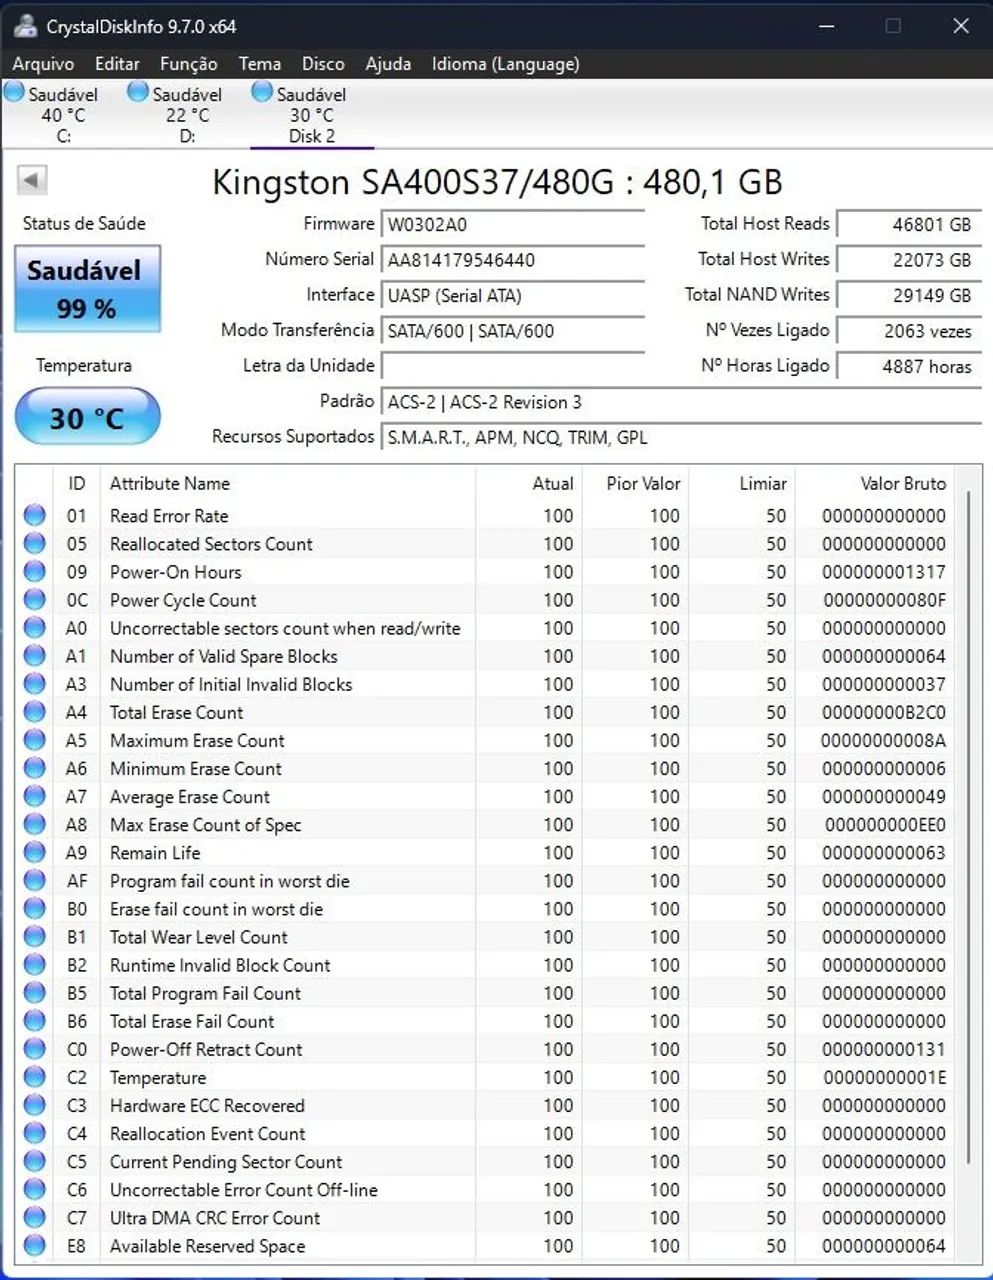Click status circle for Erase fail count in worst die
The height and width of the screenshot is (1280, 993).
click(35, 909)
